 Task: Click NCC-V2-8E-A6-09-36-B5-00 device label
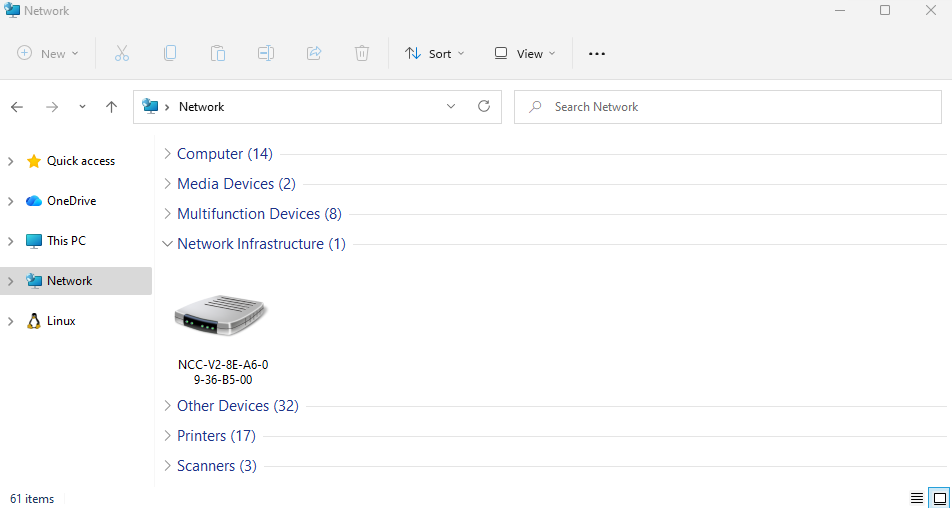tap(223, 373)
